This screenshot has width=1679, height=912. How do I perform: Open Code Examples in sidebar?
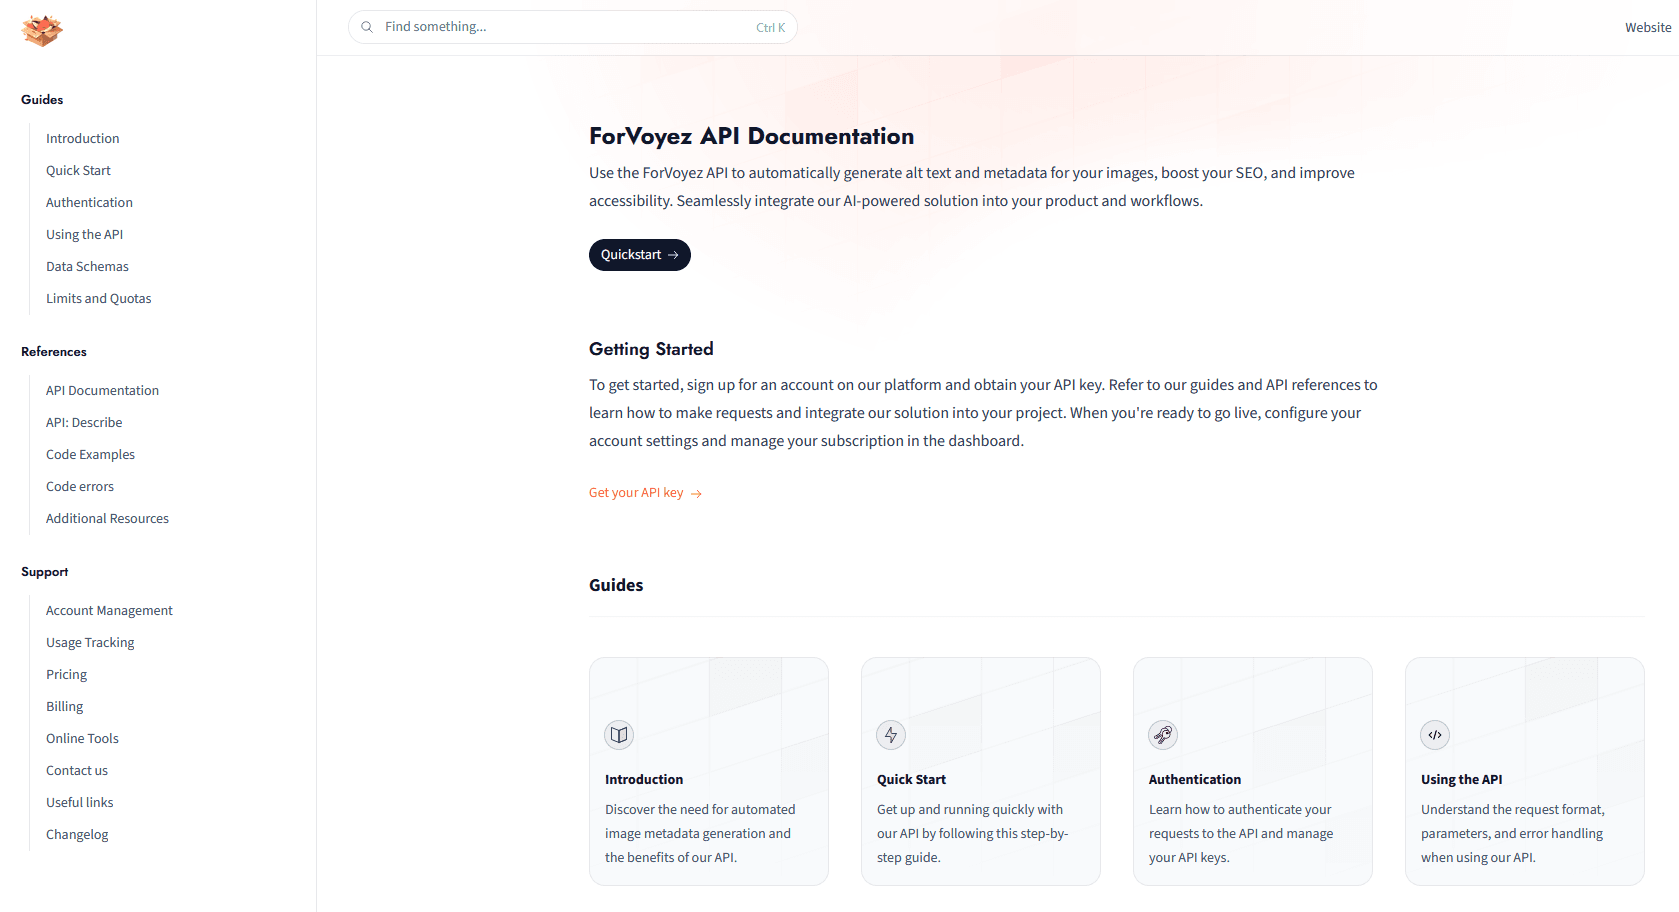pyautogui.click(x=90, y=454)
